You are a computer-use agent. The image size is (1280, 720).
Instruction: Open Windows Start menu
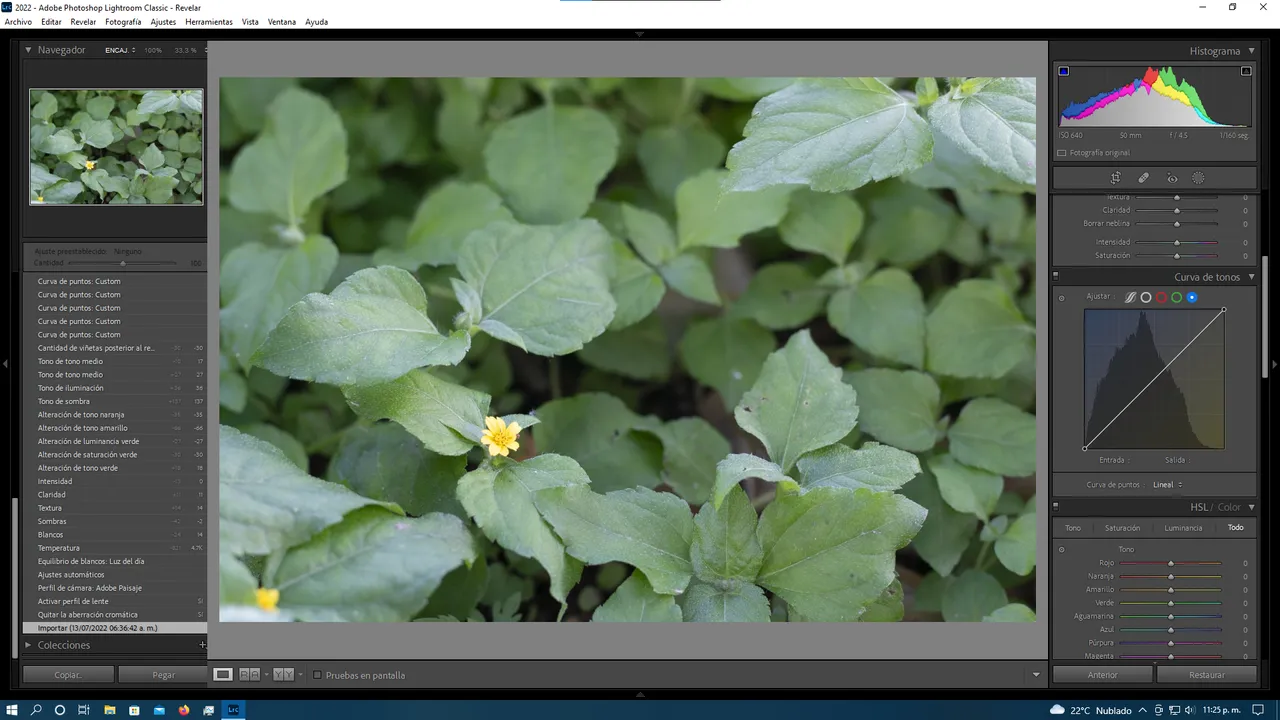click(12, 710)
